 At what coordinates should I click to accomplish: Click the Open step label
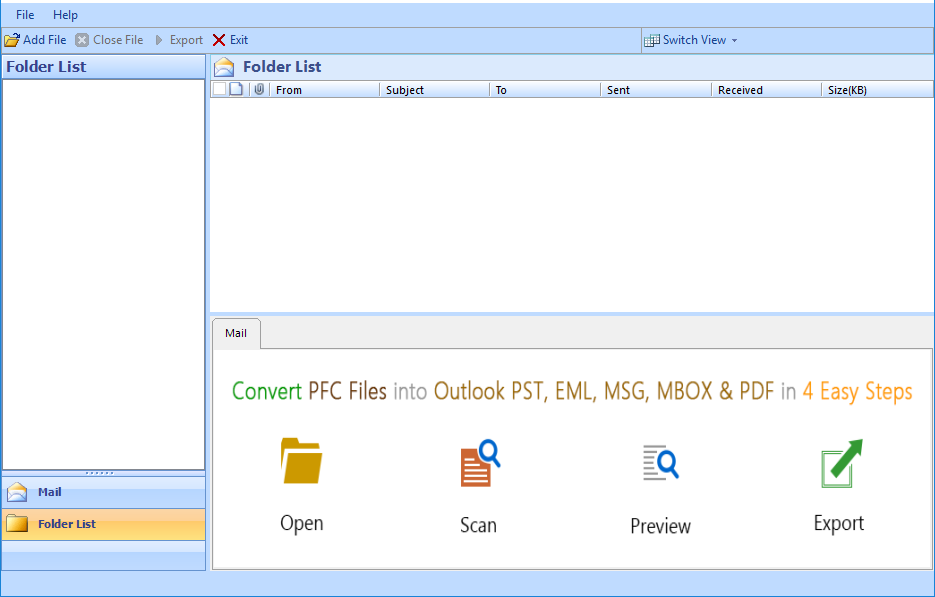pos(302,524)
